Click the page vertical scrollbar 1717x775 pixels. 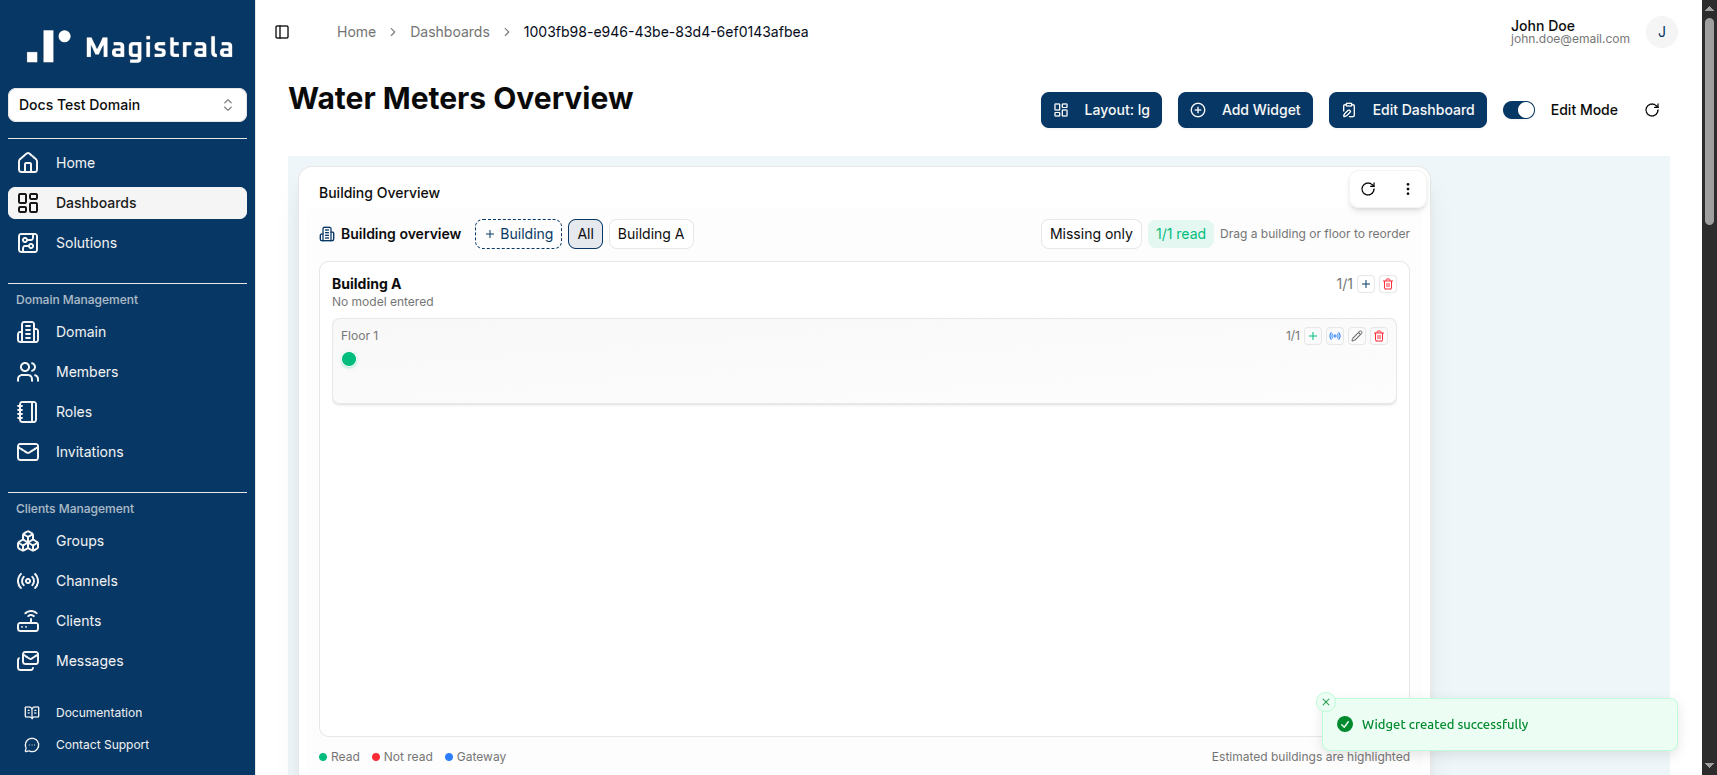pyautogui.click(x=1709, y=120)
